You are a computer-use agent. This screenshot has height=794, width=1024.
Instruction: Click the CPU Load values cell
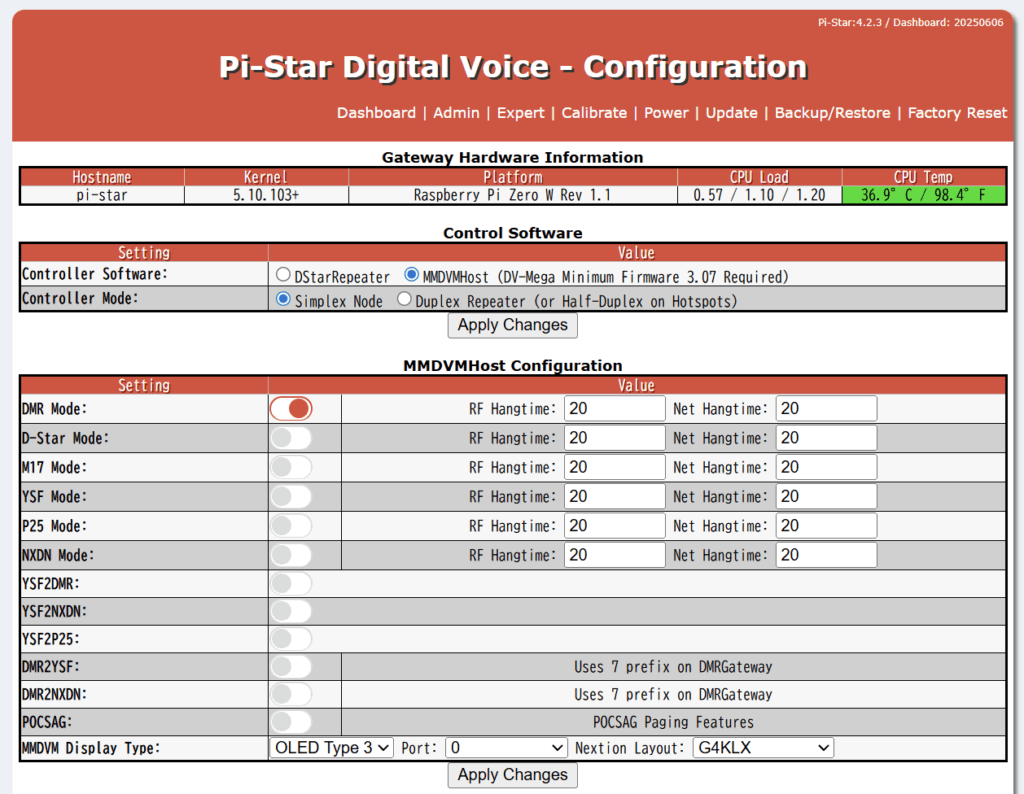click(x=760, y=195)
